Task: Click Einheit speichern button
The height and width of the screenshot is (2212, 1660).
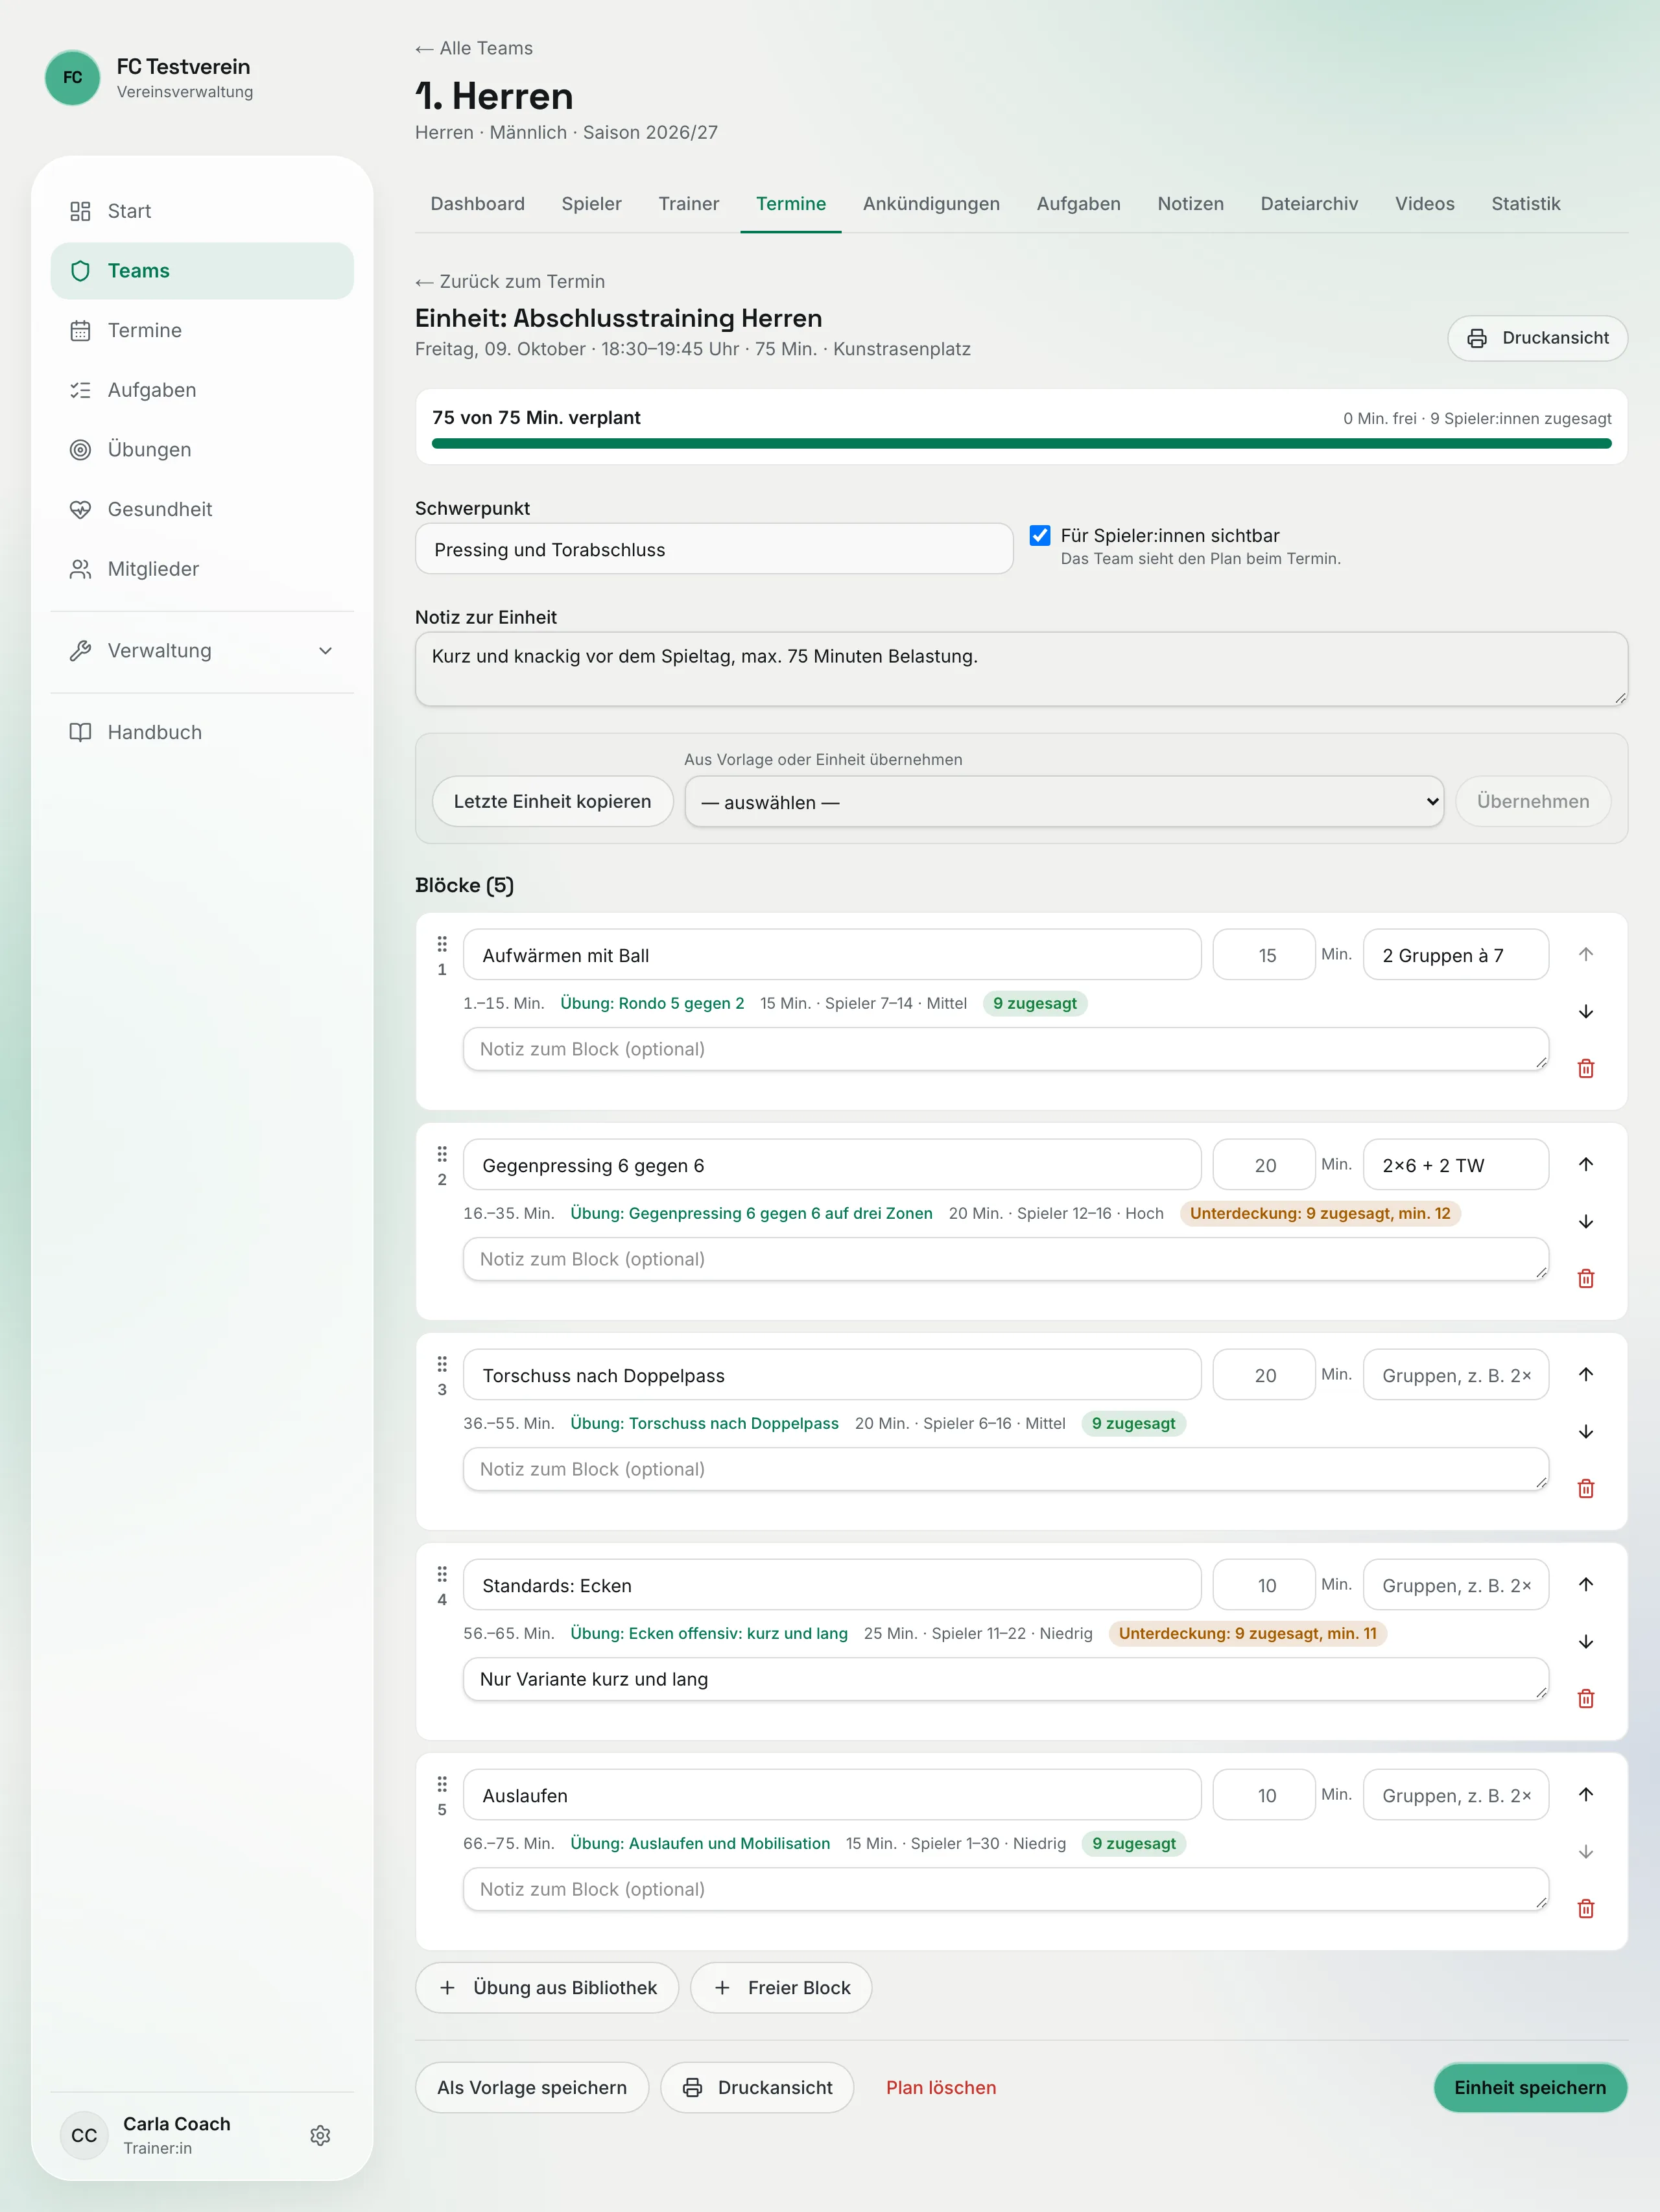Action: click(1530, 2087)
